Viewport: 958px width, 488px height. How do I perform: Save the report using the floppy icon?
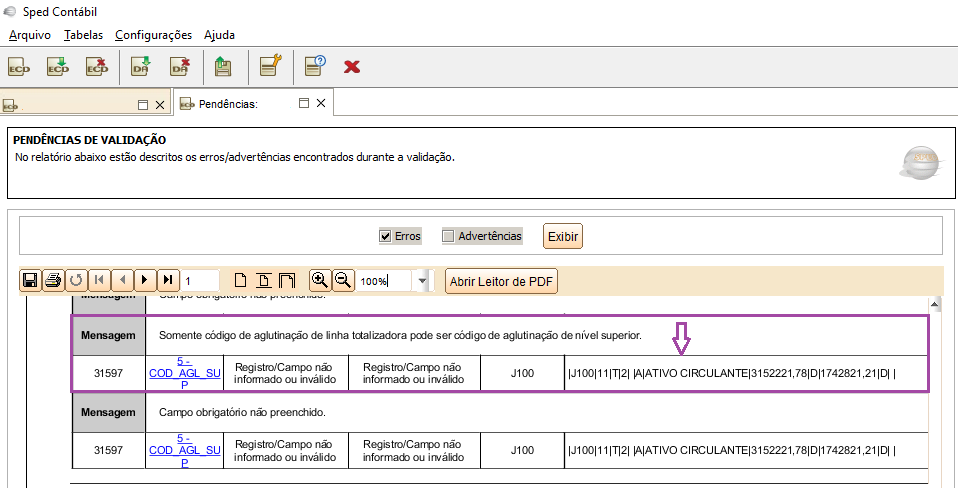(30, 280)
